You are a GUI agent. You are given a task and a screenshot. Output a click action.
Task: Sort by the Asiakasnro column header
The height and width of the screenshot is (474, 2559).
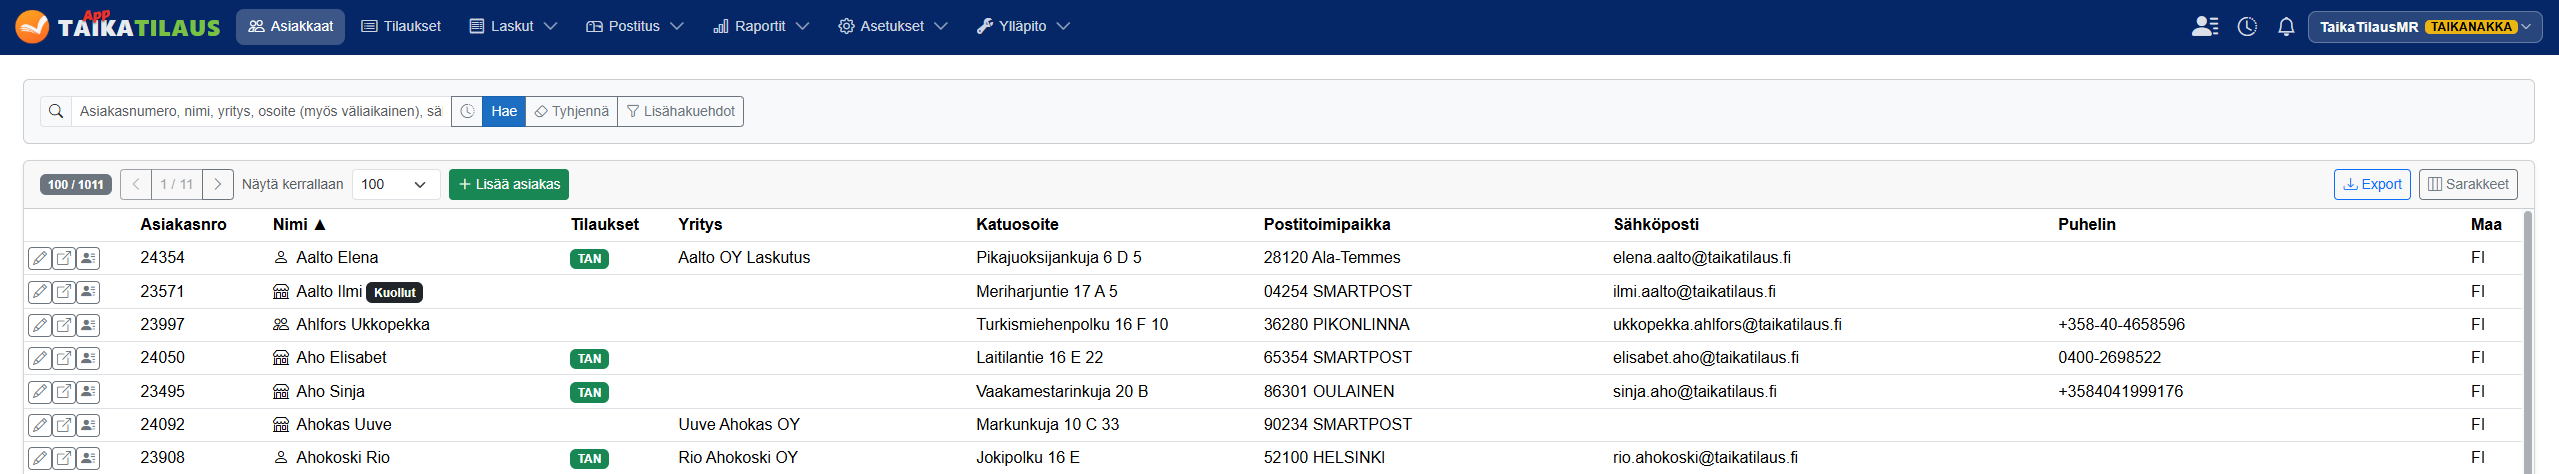(183, 224)
